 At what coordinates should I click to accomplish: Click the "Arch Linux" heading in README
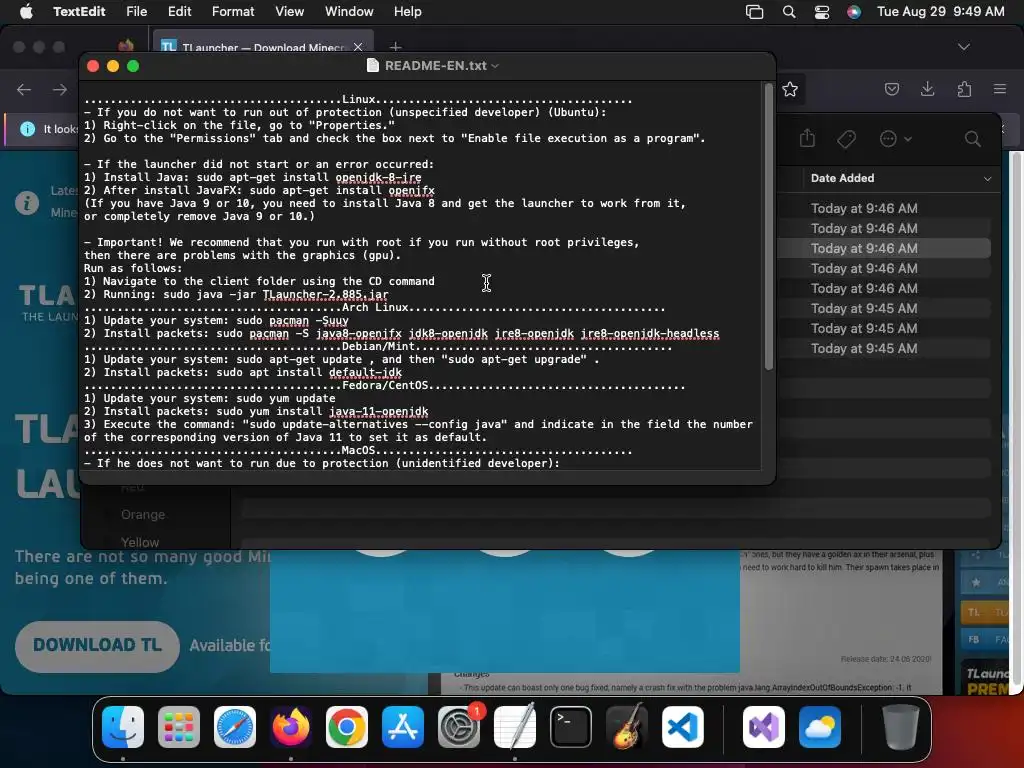click(x=376, y=308)
